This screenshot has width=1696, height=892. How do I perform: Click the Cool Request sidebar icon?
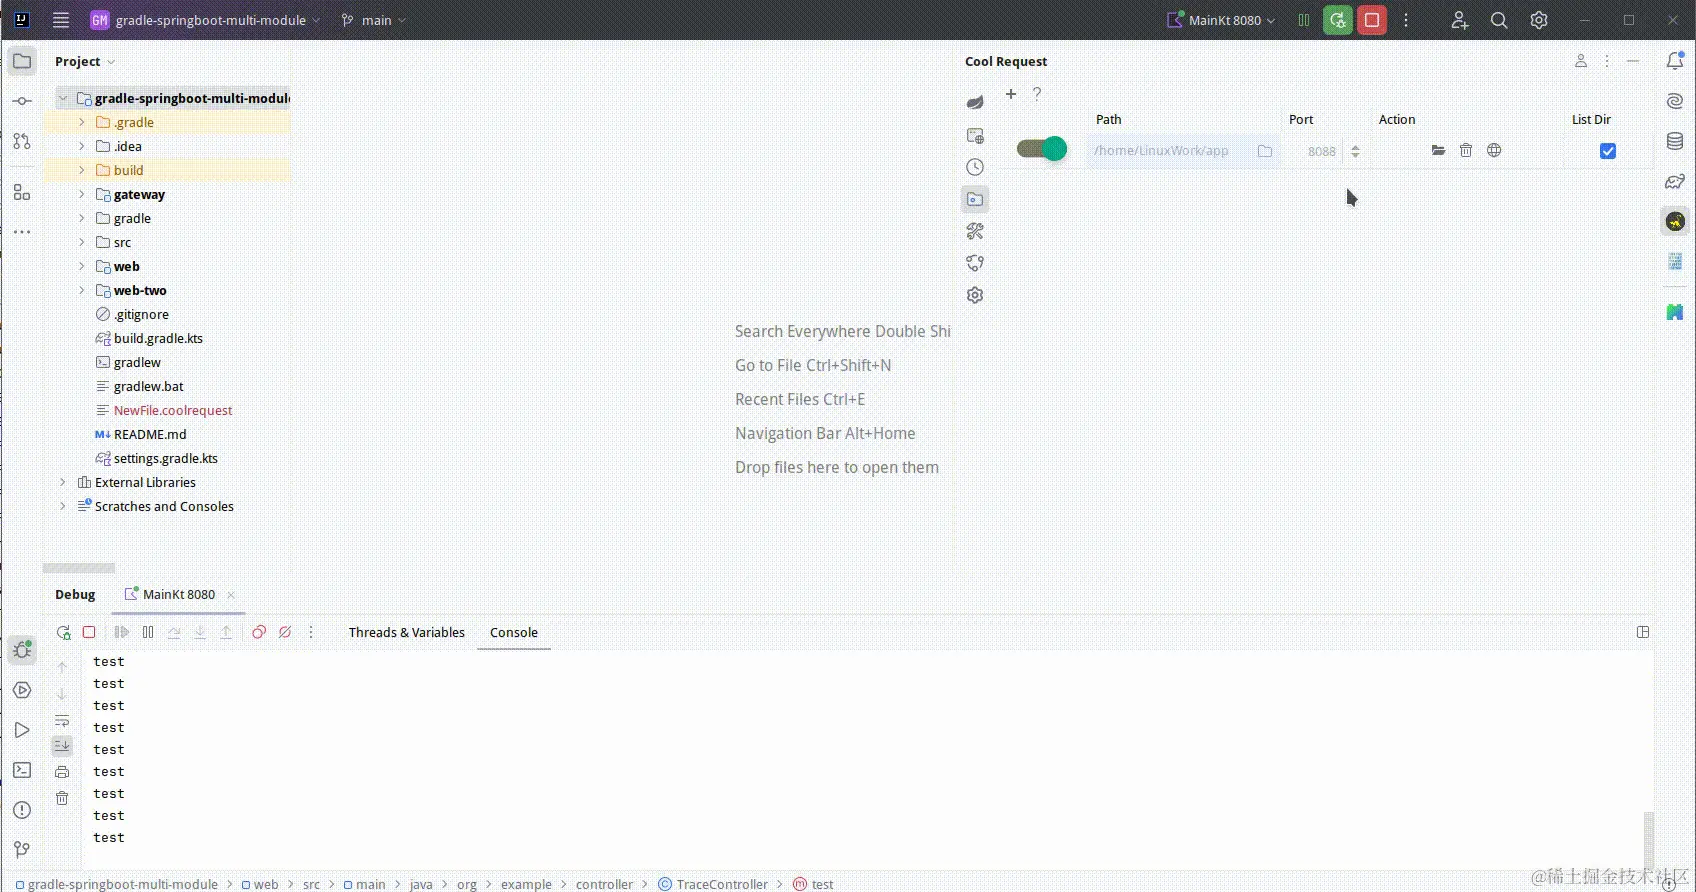click(1675, 221)
